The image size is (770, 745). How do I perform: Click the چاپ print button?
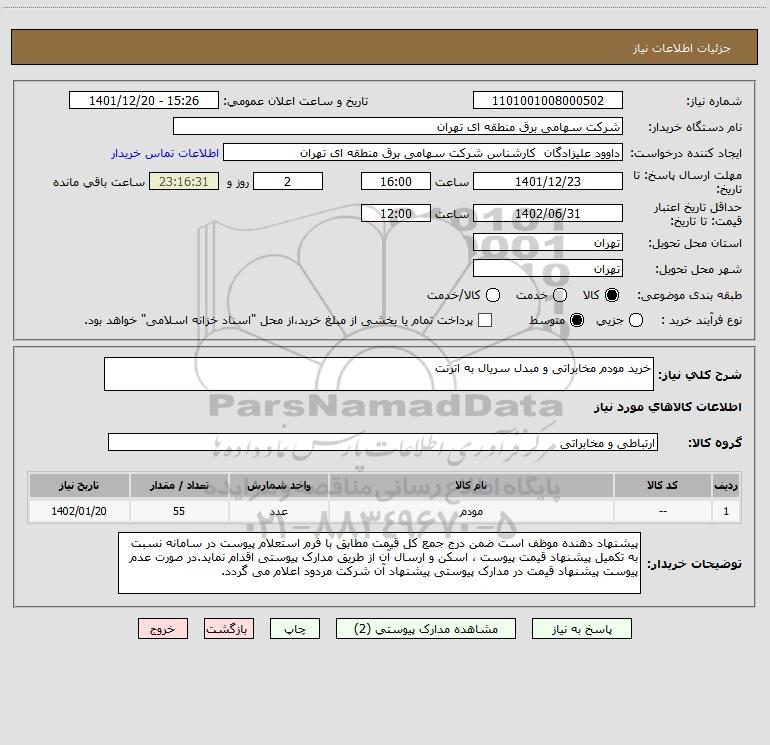pyautogui.click(x=295, y=629)
